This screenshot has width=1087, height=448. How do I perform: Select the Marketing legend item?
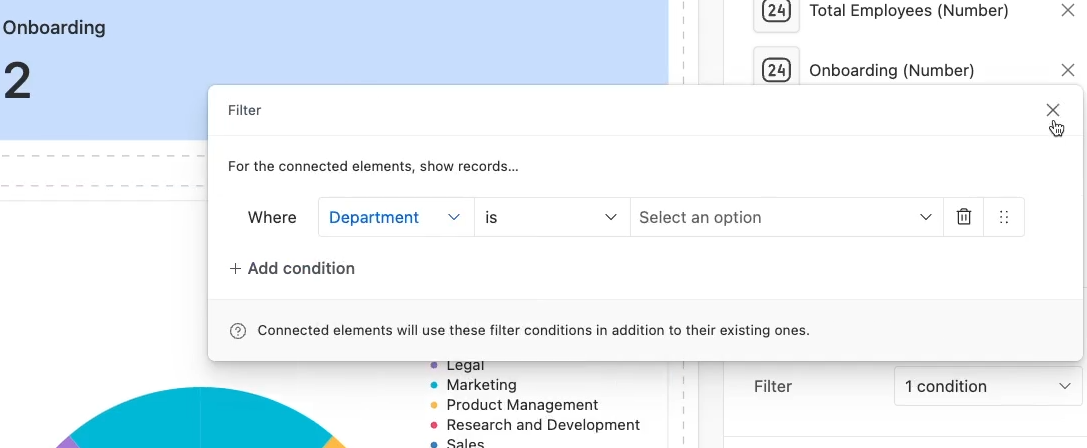click(x=473, y=385)
